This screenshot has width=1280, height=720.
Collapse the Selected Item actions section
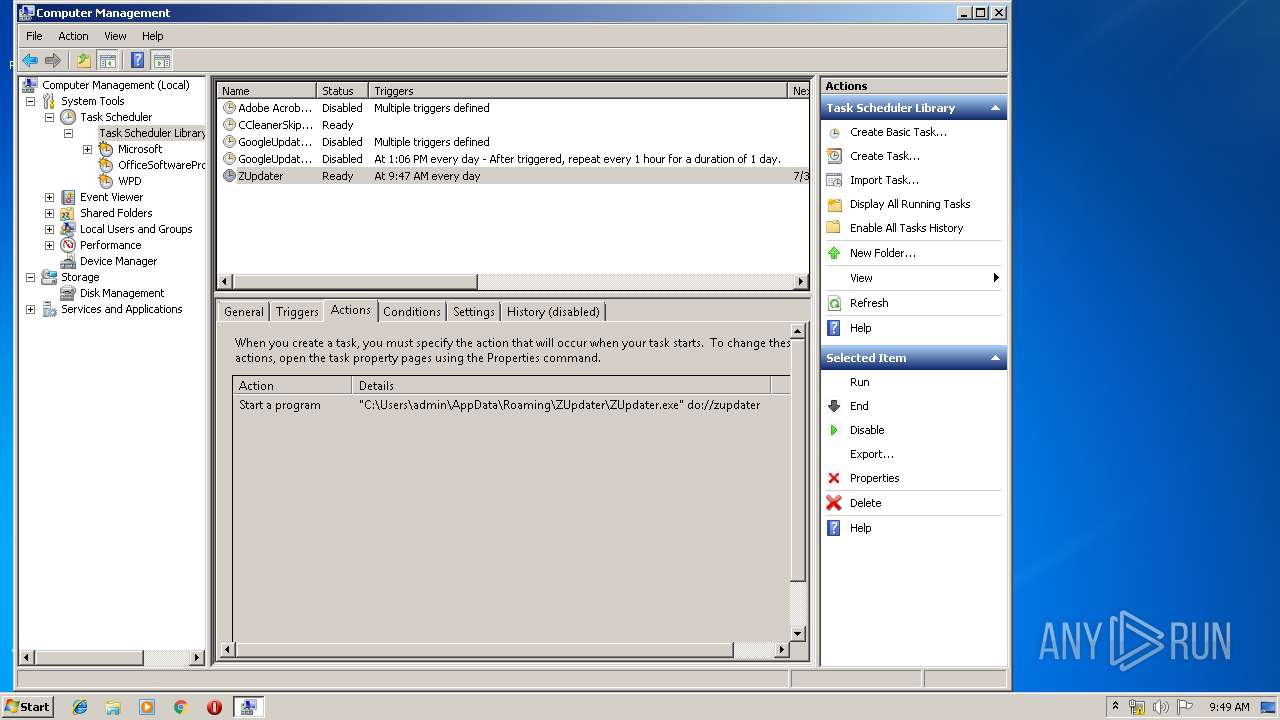[995, 358]
